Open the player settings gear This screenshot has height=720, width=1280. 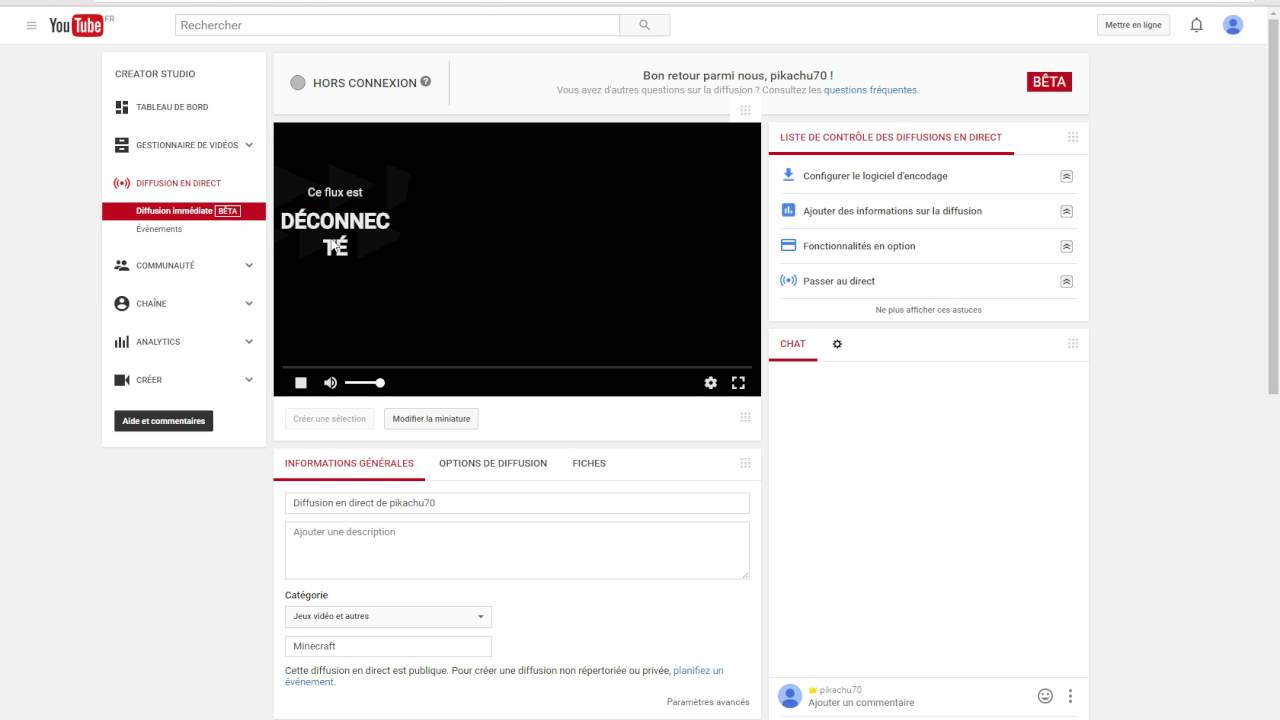point(711,383)
